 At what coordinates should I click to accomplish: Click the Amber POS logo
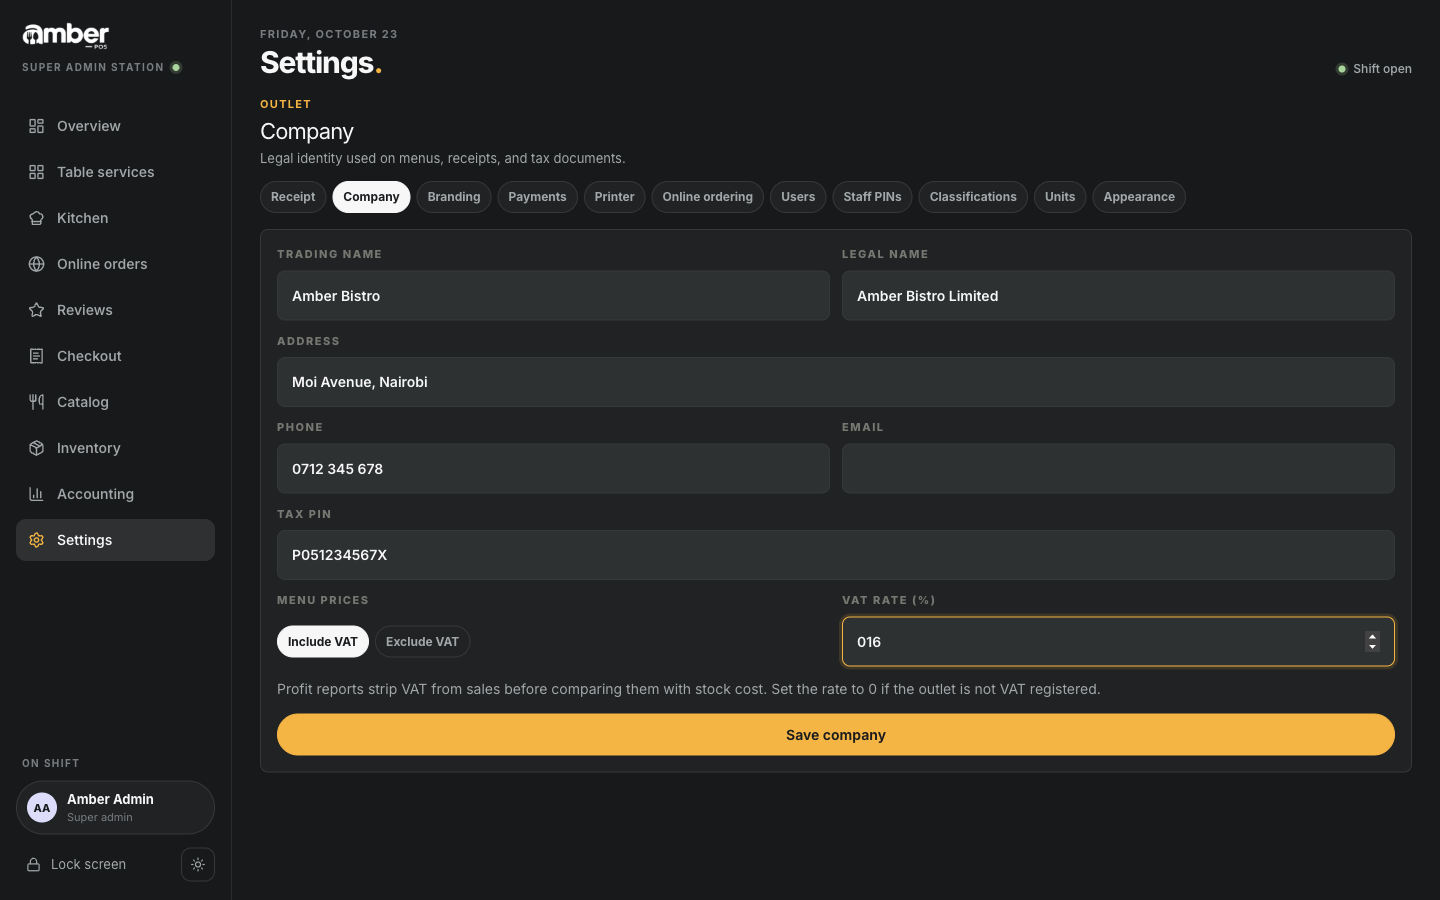coord(66,36)
